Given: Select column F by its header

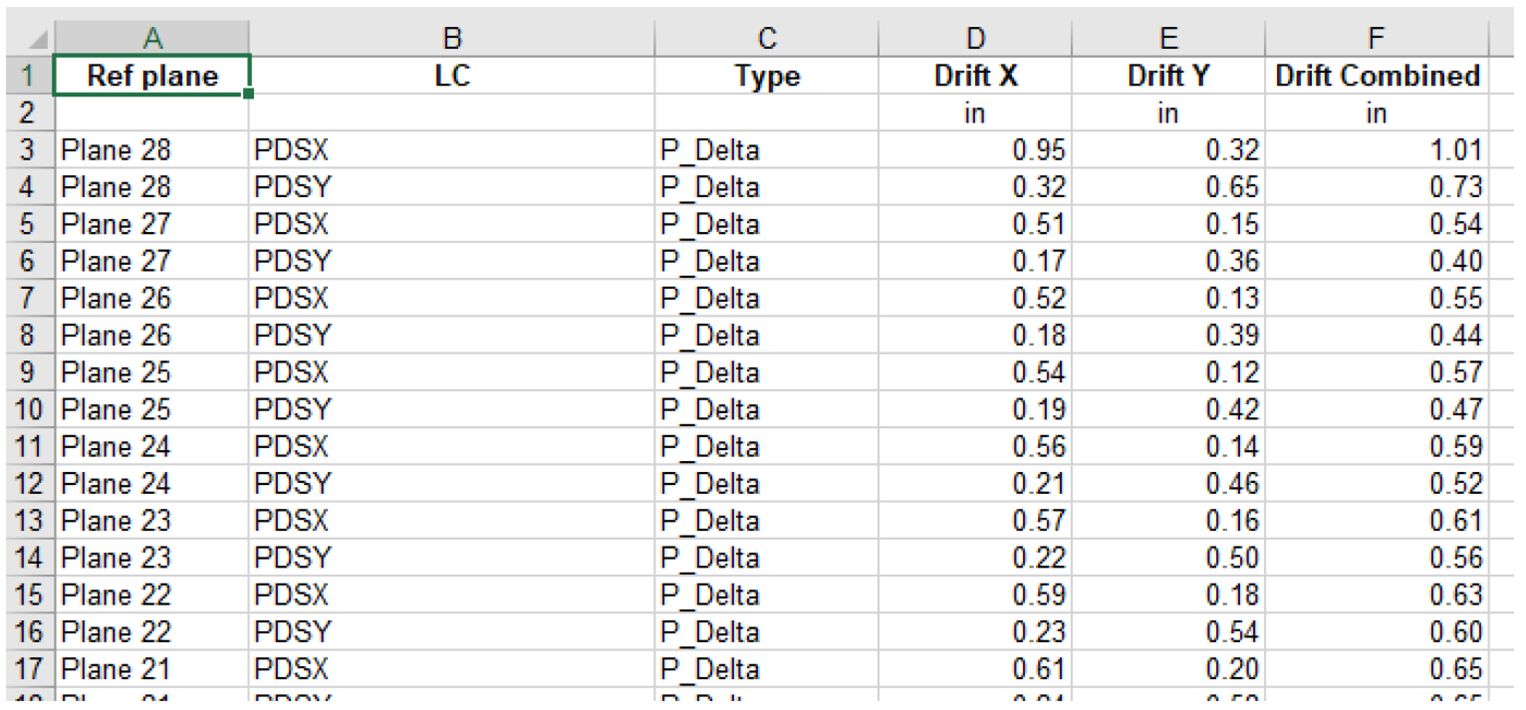Looking at the screenshot, I should click(x=1376, y=38).
